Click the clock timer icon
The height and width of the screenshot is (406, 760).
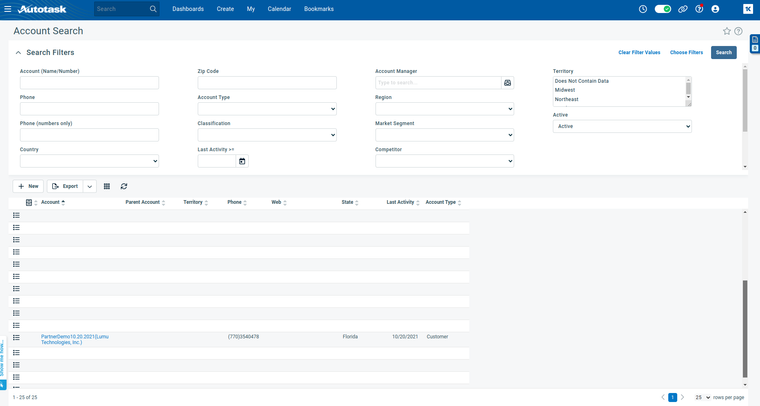pos(643,9)
